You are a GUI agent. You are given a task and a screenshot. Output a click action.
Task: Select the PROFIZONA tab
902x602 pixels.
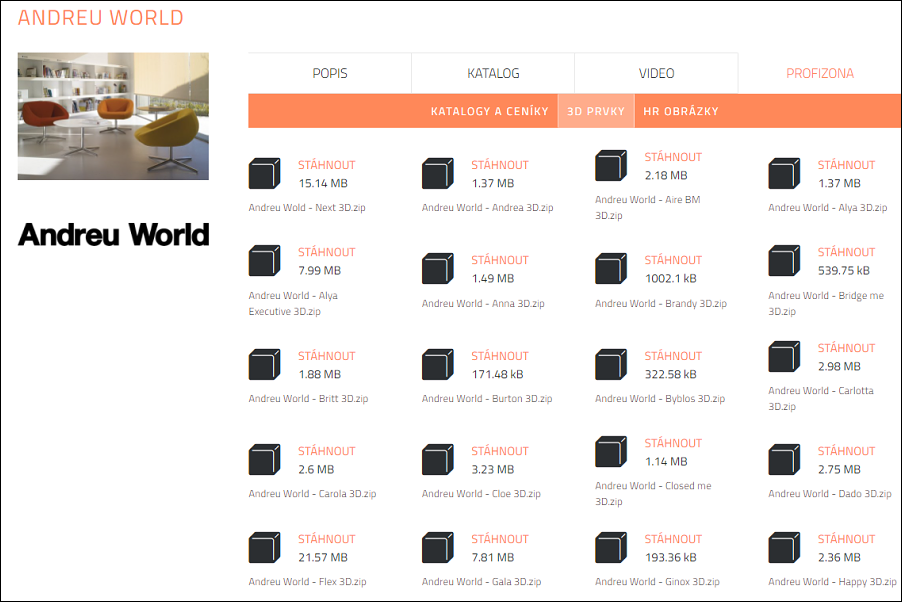point(819,73)
